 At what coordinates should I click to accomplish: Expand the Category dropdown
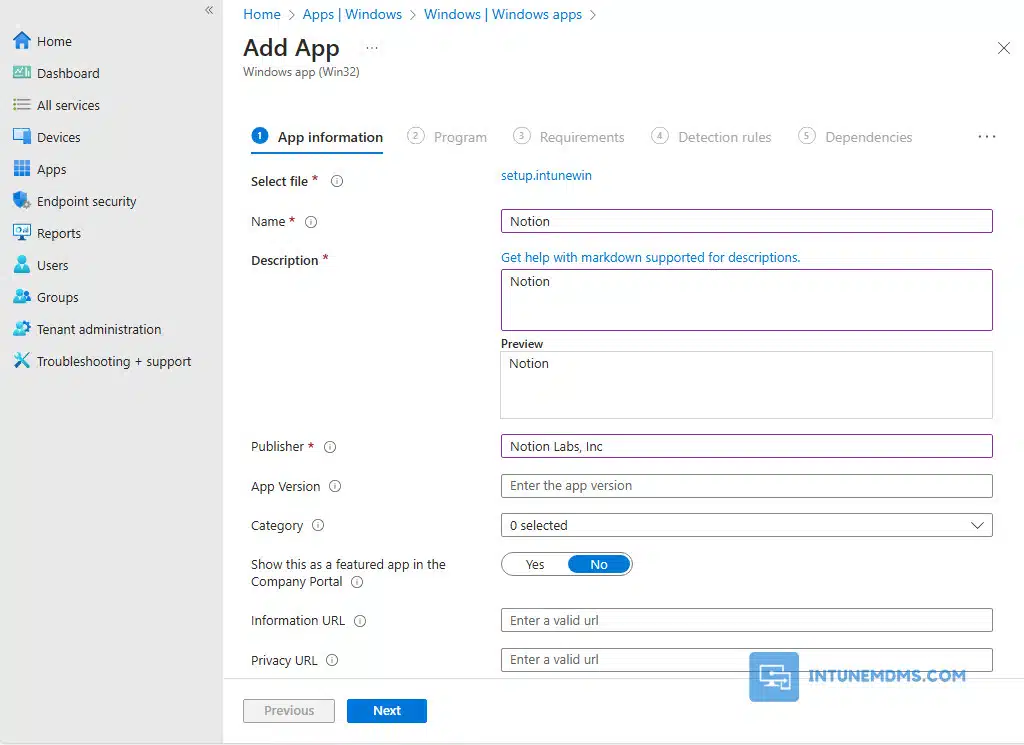[x=746, y=525]
